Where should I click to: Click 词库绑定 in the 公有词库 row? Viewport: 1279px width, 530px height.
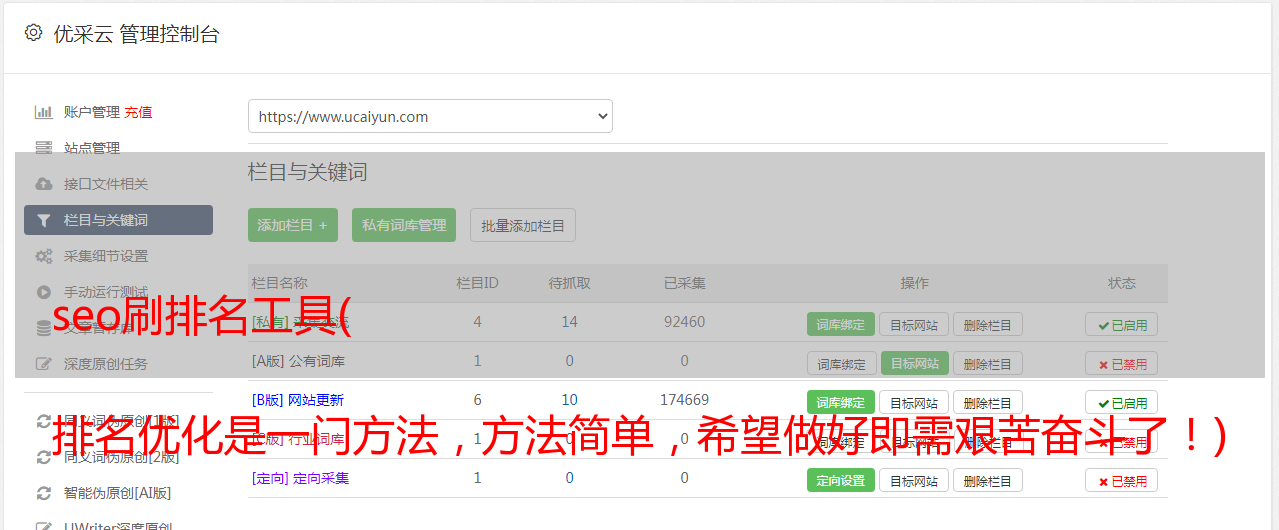[841, 363]
